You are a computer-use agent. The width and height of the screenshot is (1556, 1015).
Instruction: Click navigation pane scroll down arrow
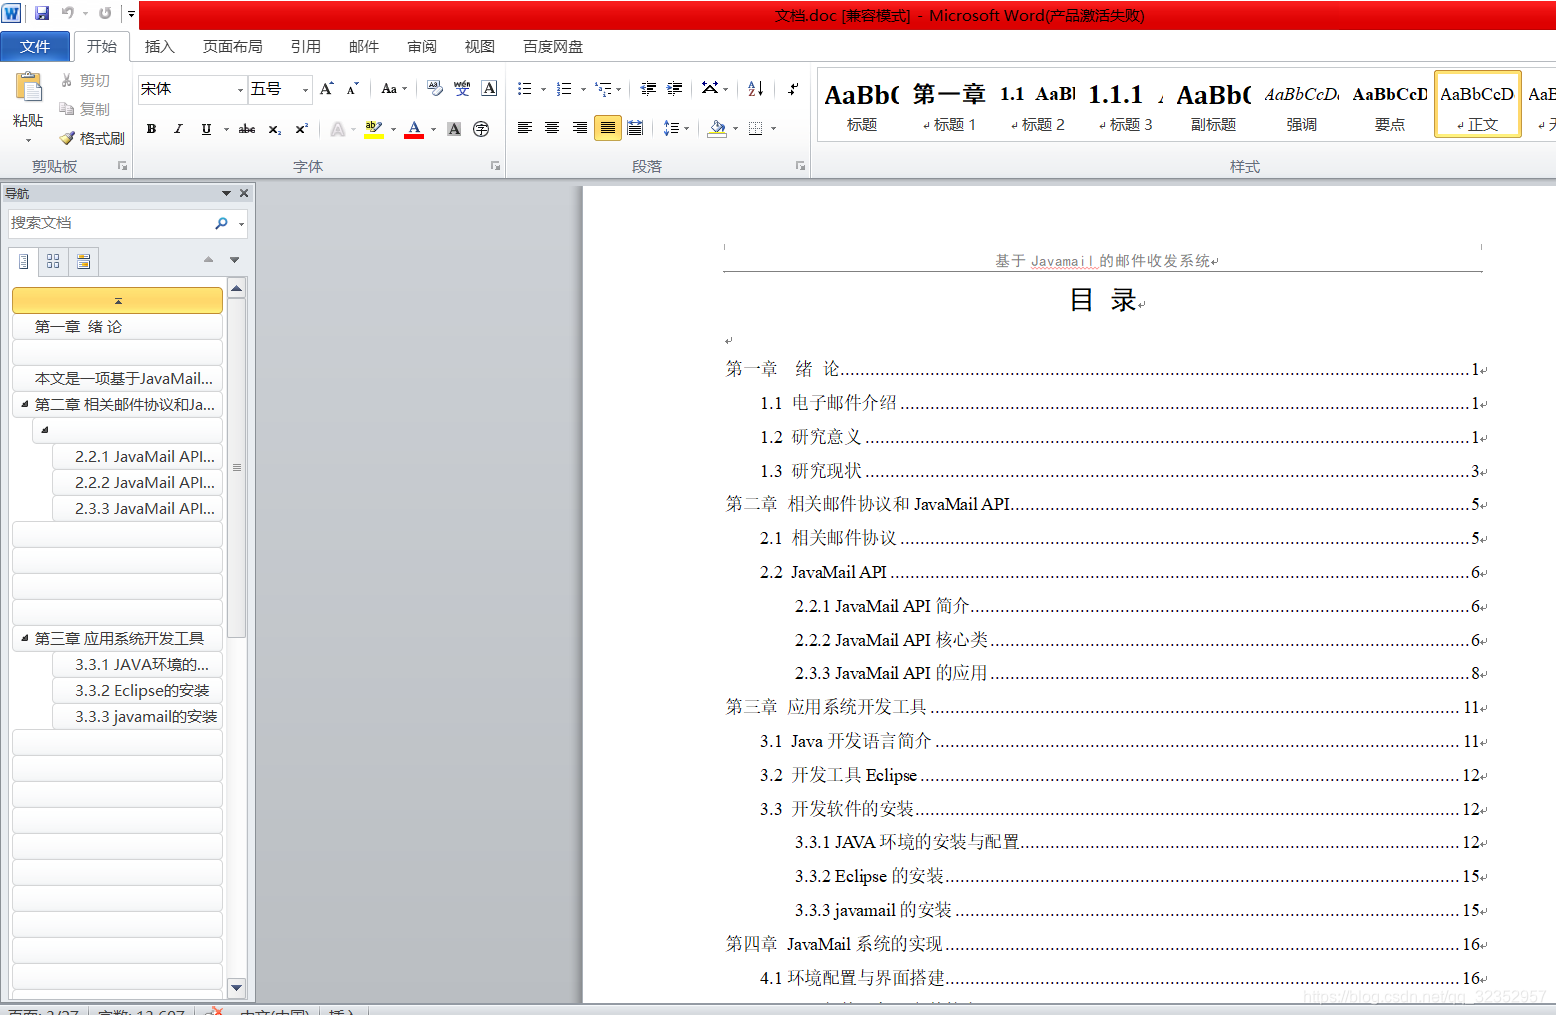click(236, 988)
